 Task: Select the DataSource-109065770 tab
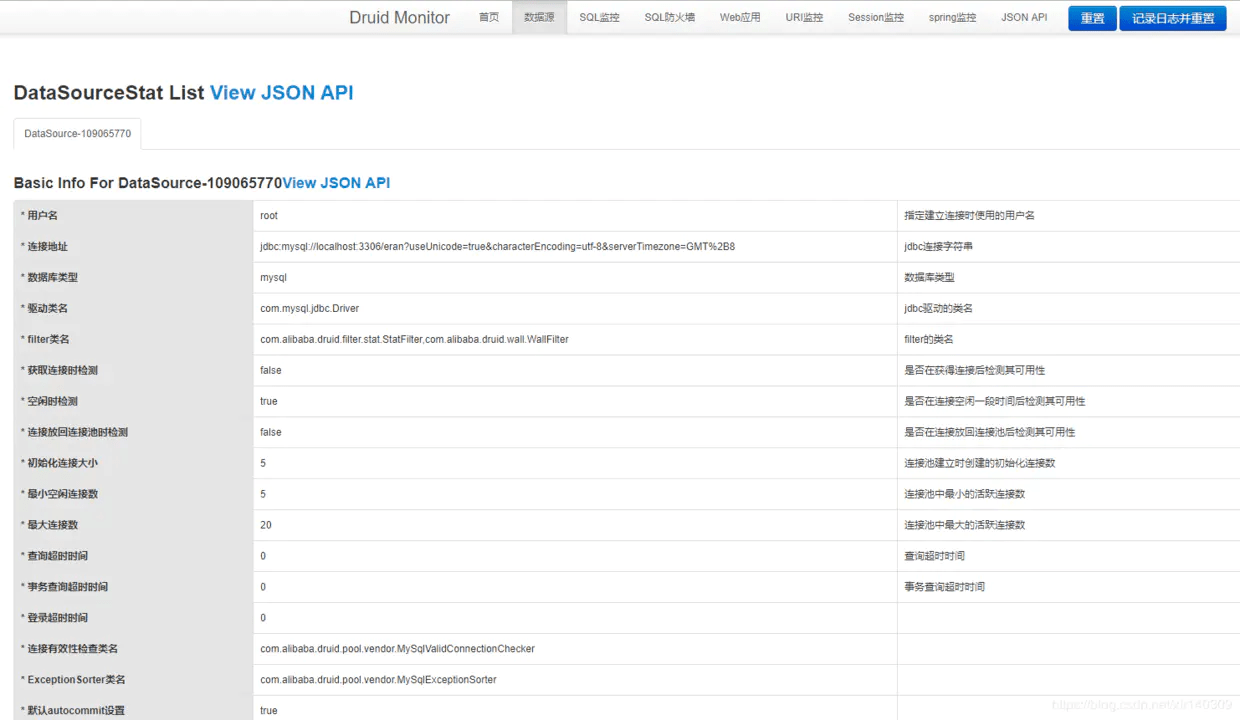(77, 134)
